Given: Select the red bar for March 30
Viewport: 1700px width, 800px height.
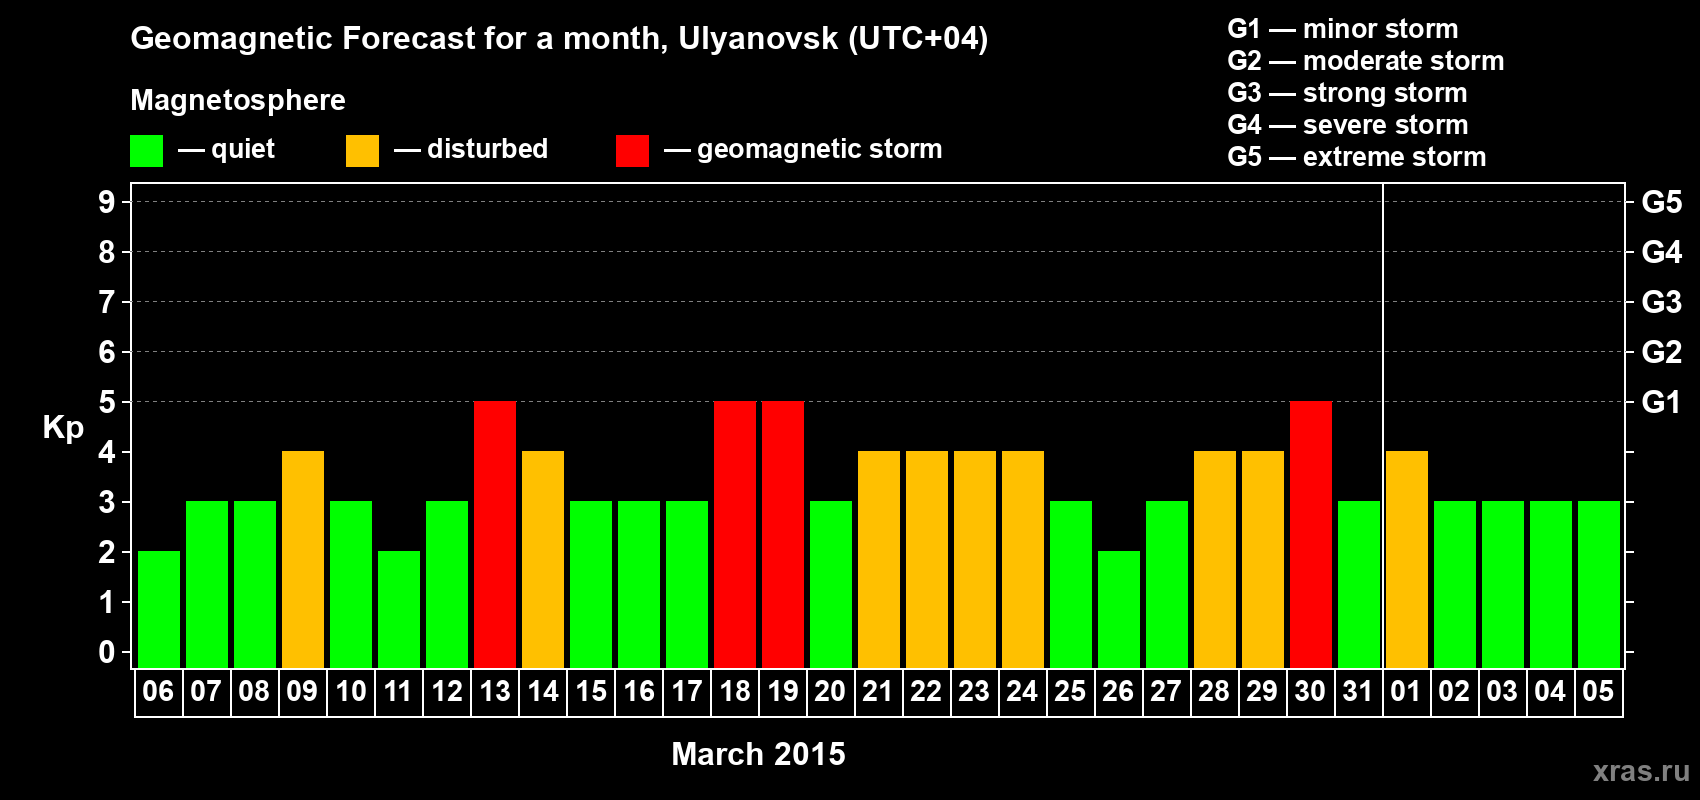Looking at the screenshot, I should [1311, 535].
